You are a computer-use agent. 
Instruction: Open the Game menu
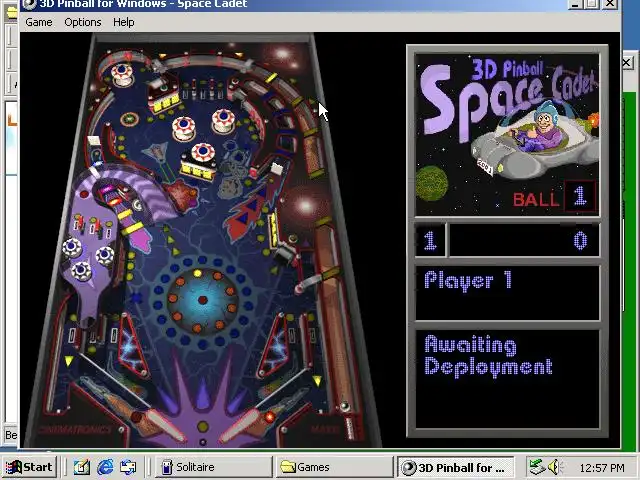38,22
